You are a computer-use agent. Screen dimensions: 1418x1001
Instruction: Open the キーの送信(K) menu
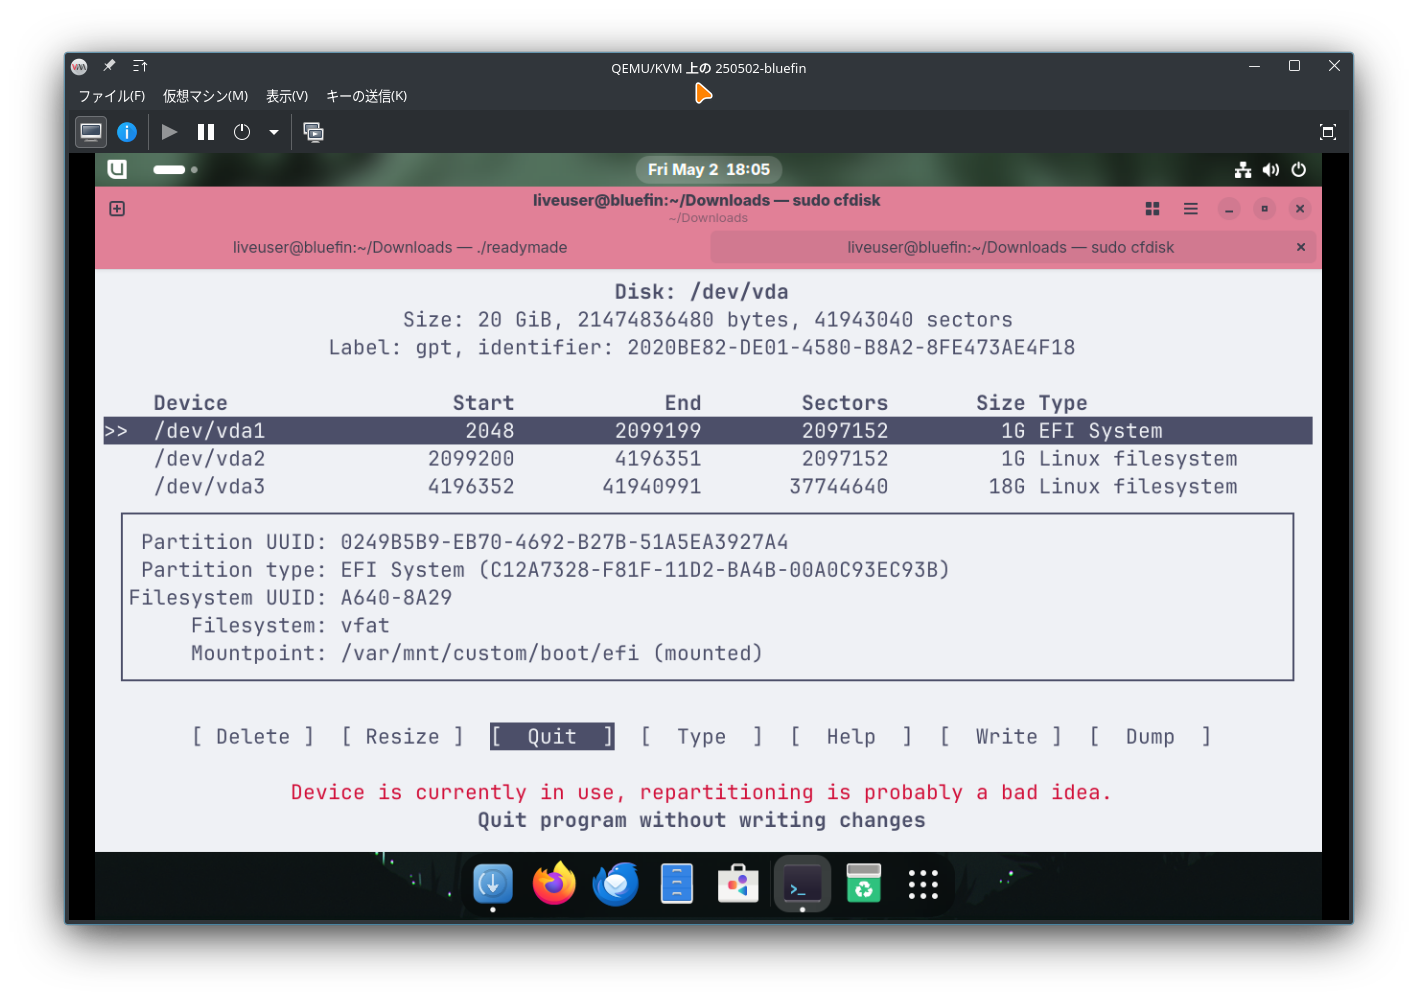coord(366,96)
